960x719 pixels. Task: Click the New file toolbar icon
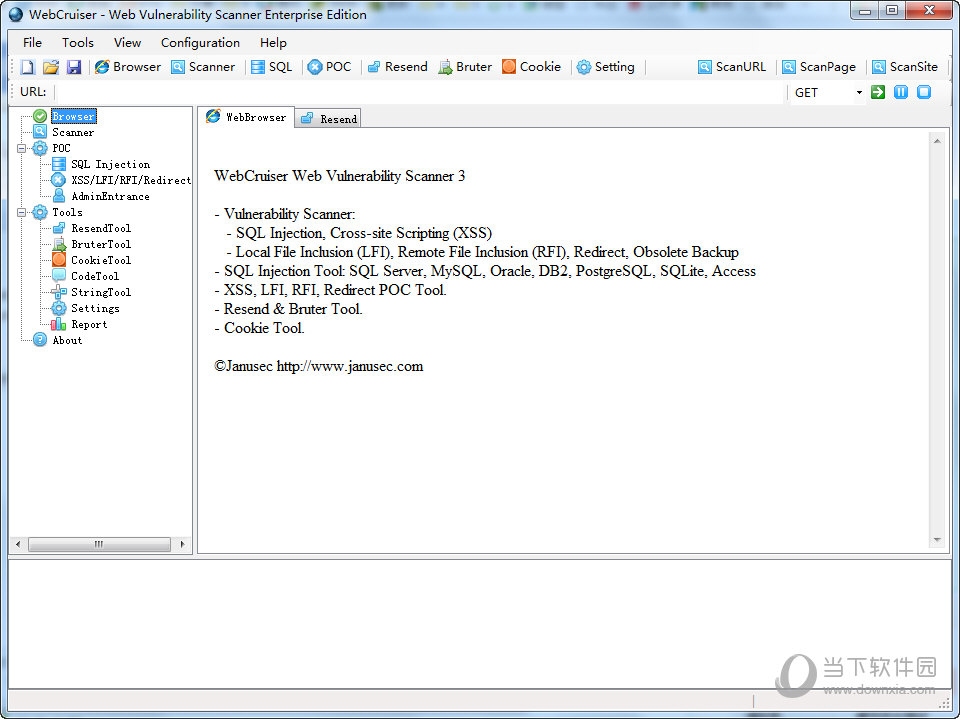coord(28,67)
